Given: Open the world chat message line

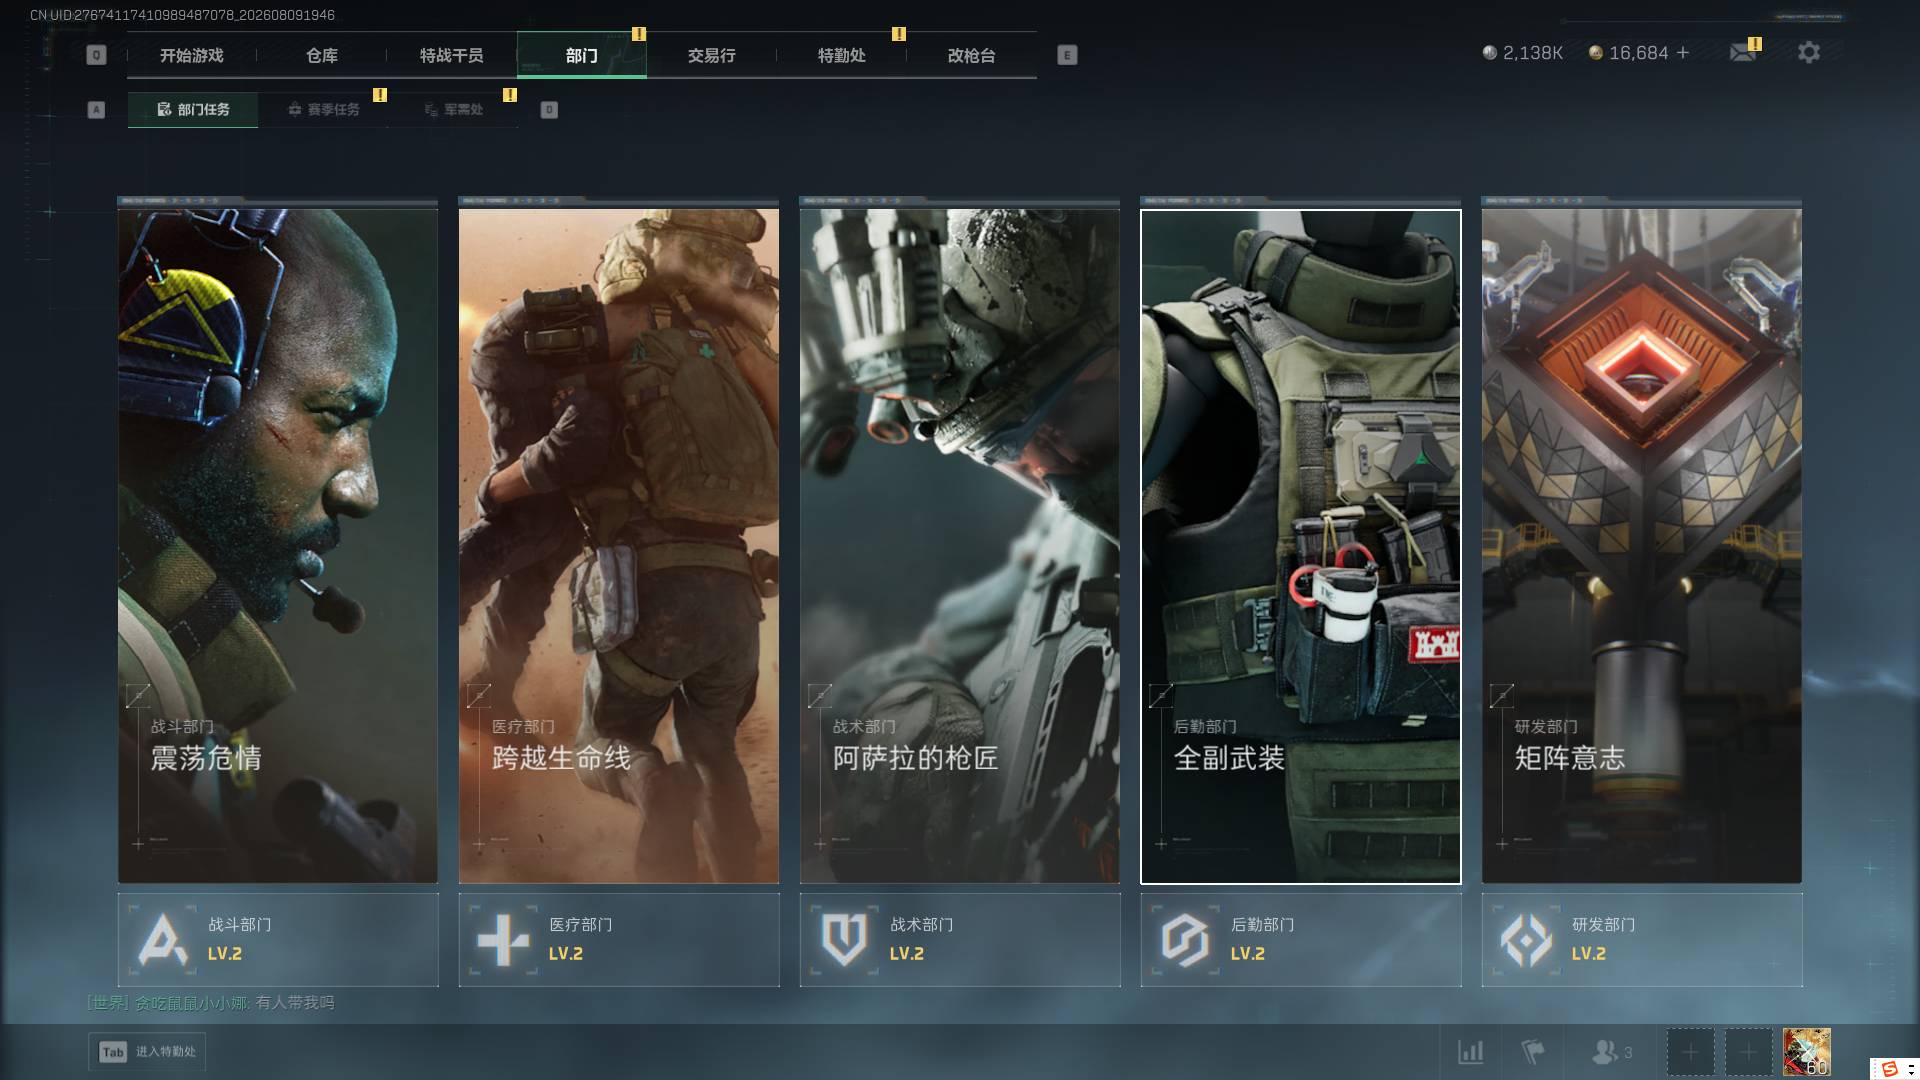Looking at the screenshot, I should pyautogui.click(x=211, y=1003).
